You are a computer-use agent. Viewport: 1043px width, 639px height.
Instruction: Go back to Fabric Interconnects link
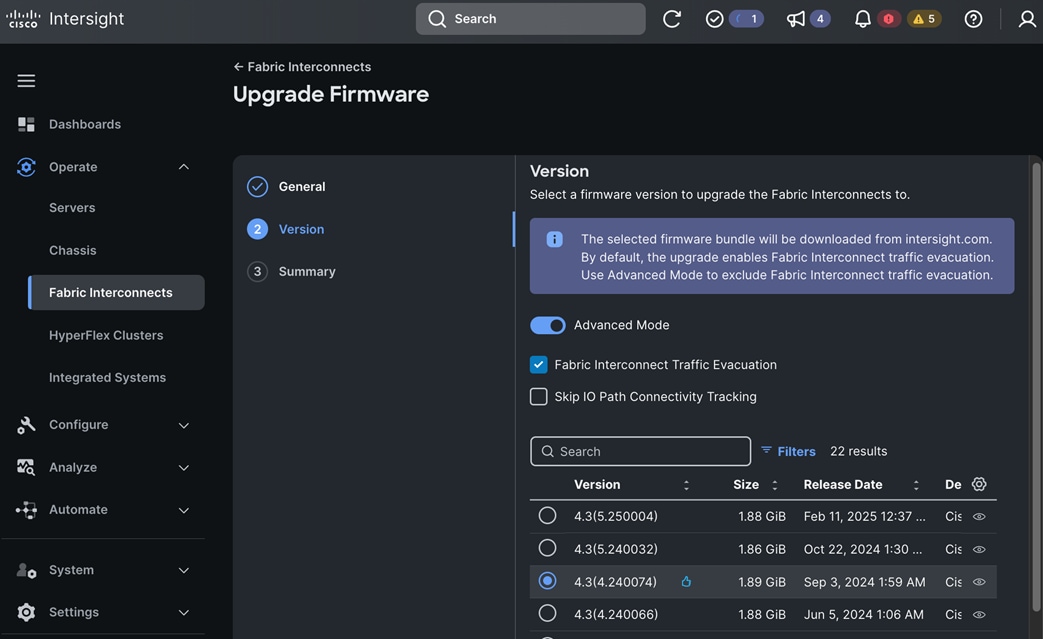tap(302, 66)
